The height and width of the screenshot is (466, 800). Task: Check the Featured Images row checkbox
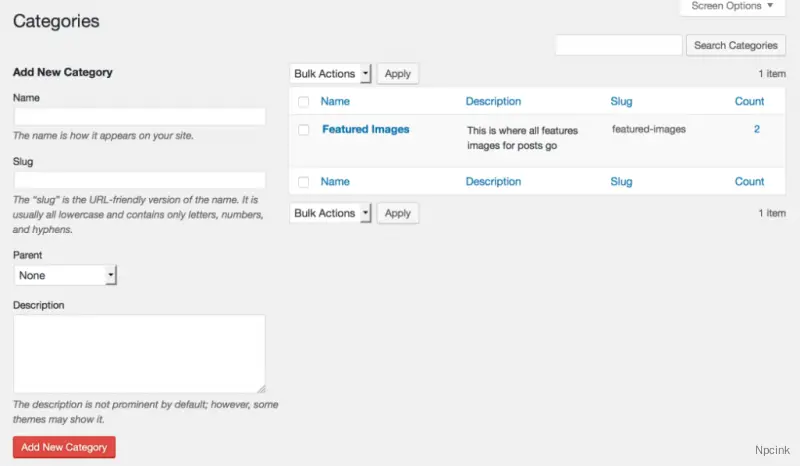pyautogui.click(x=304, y=130)
